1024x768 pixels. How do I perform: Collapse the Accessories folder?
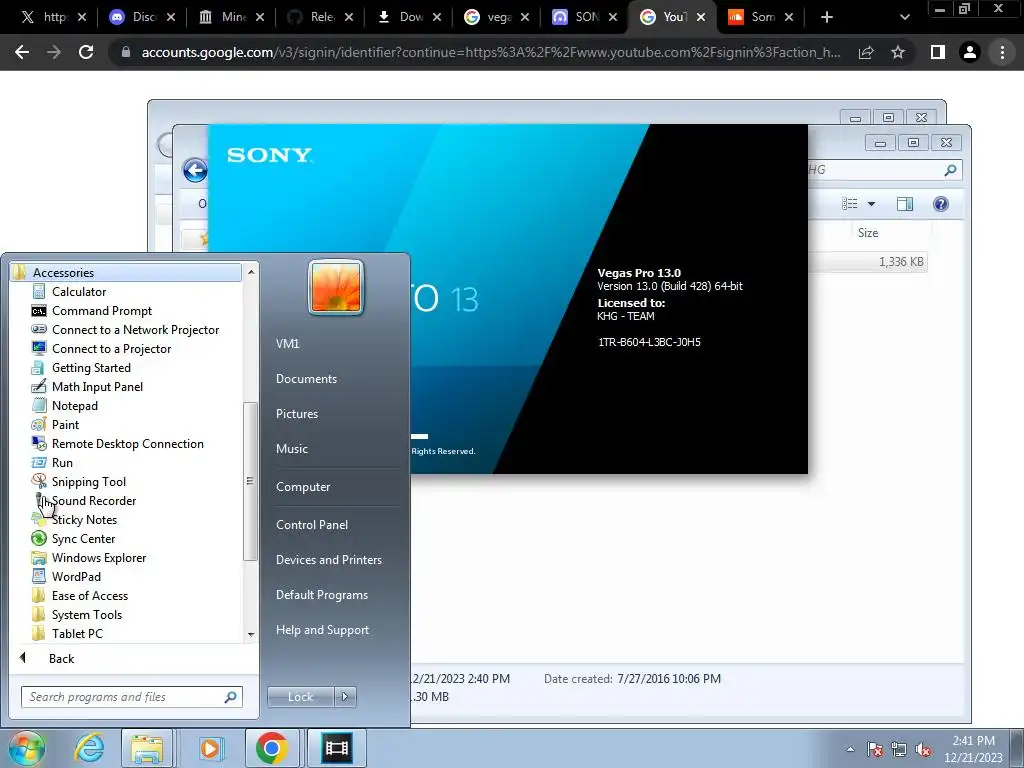[126, 272]
